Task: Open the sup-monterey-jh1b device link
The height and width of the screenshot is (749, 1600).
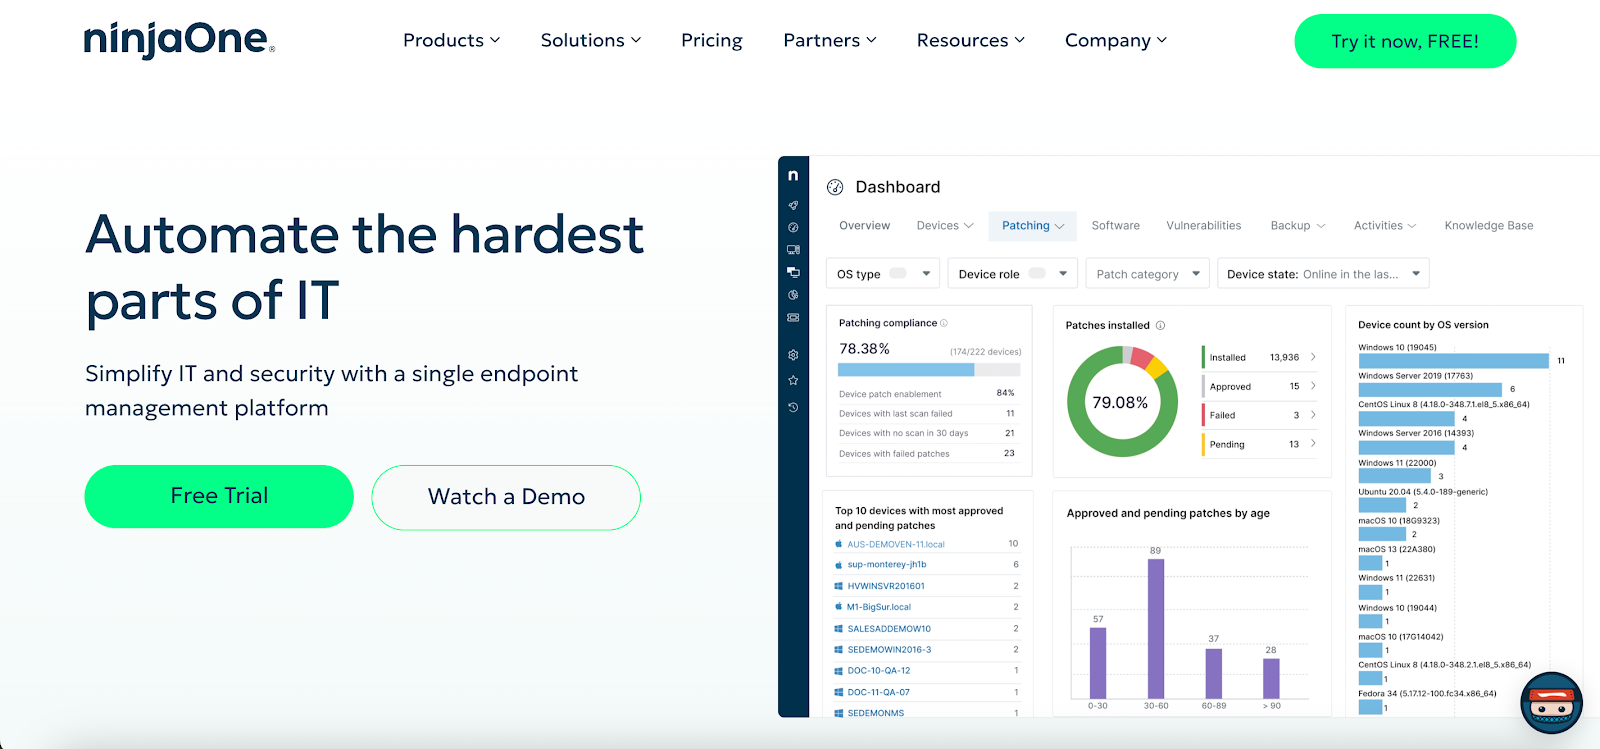Action: coord(887,565)
